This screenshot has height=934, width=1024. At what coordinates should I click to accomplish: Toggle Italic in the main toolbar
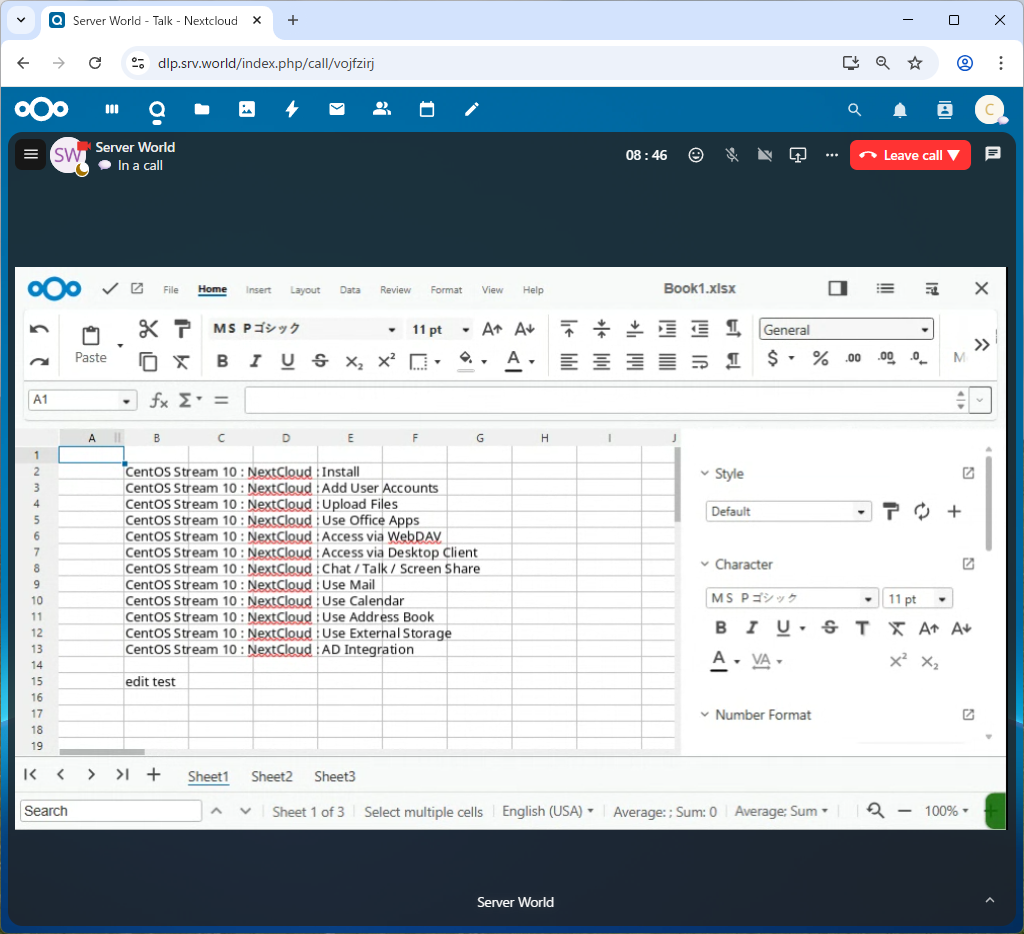pos(255,361)
